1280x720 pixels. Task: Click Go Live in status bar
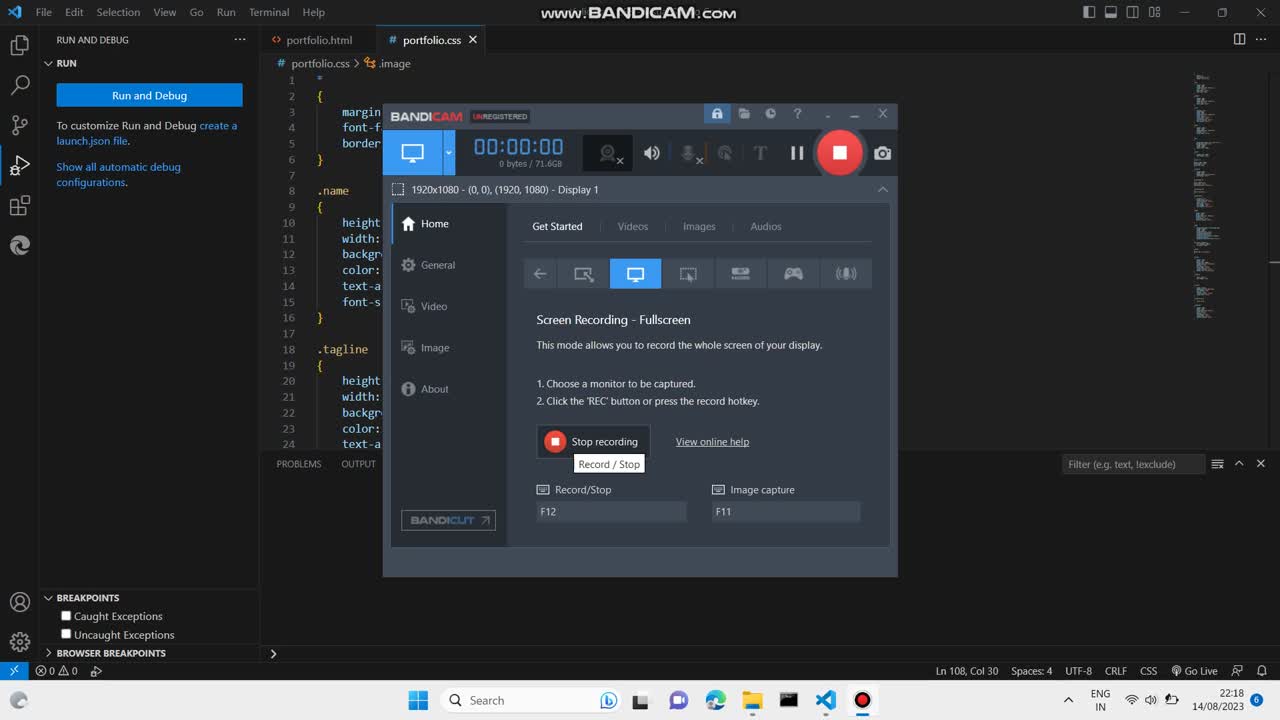point(1194,671)
